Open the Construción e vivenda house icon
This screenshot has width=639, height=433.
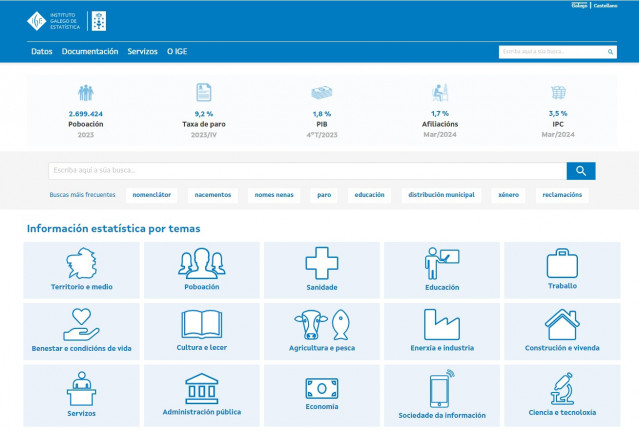(562, 324)
